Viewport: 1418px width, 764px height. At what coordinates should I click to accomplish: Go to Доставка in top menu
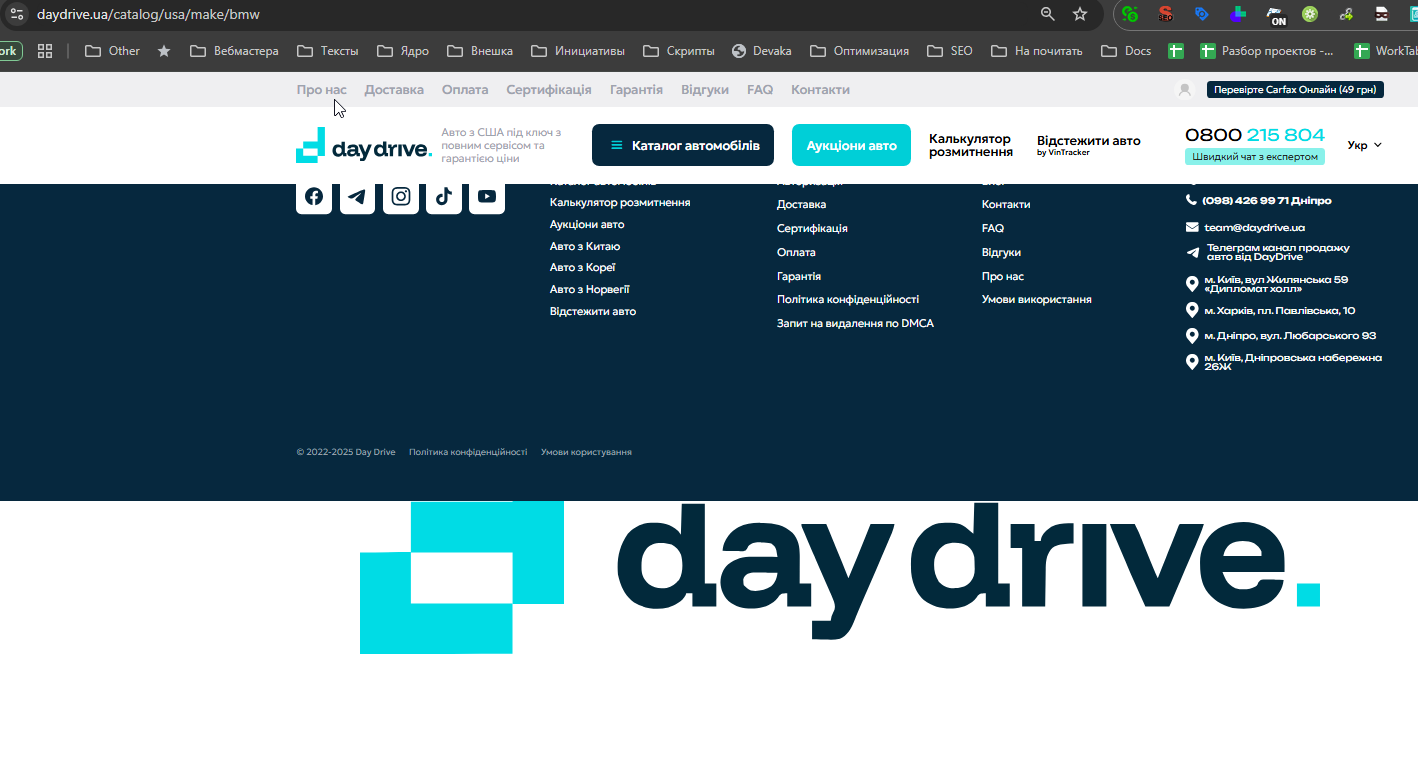pyautogui.click(x=394, y=90)
